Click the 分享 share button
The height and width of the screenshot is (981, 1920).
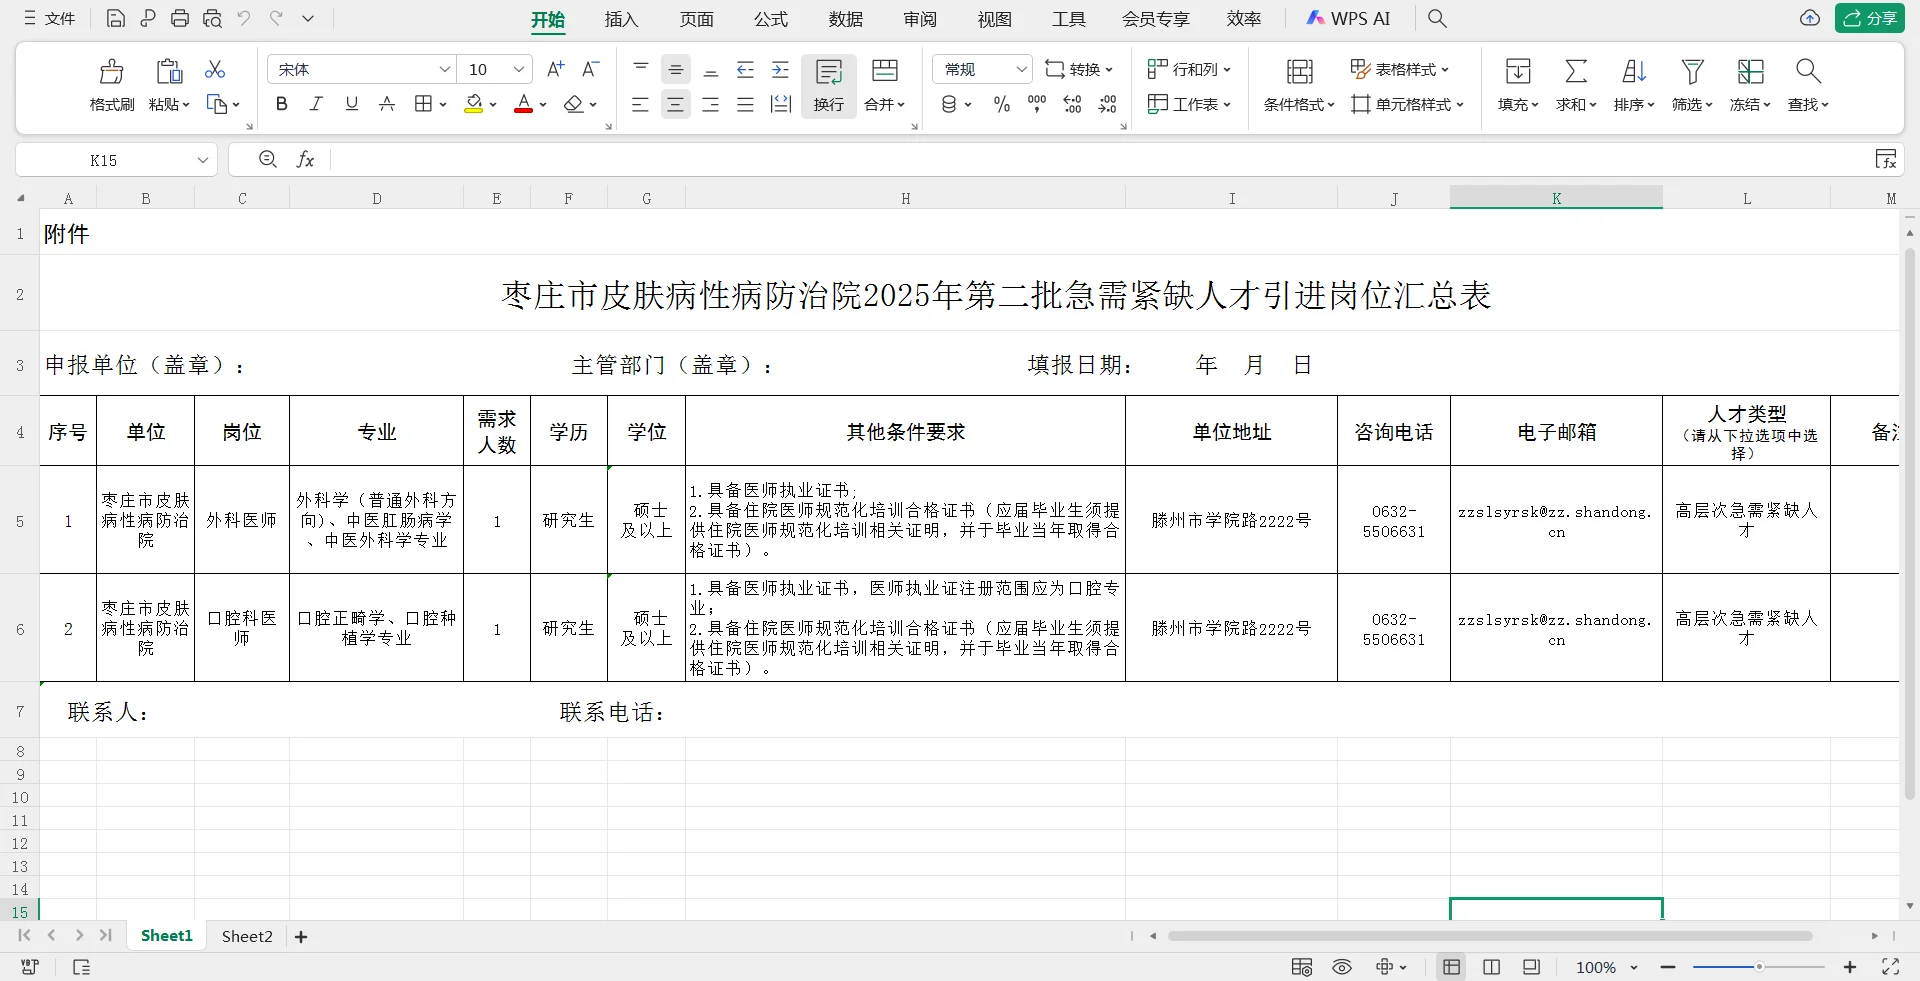[1871, 18]
